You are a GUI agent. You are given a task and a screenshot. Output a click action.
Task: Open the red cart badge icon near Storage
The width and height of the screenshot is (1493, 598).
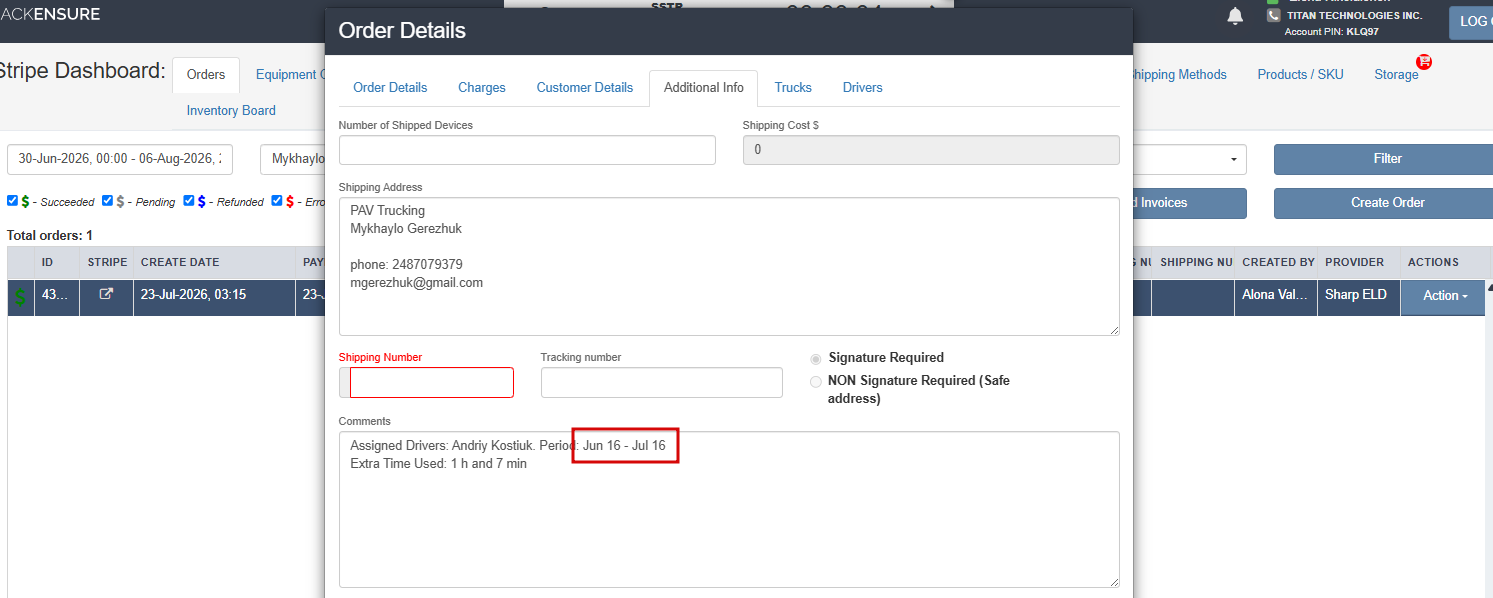[x=1424, y=62]
